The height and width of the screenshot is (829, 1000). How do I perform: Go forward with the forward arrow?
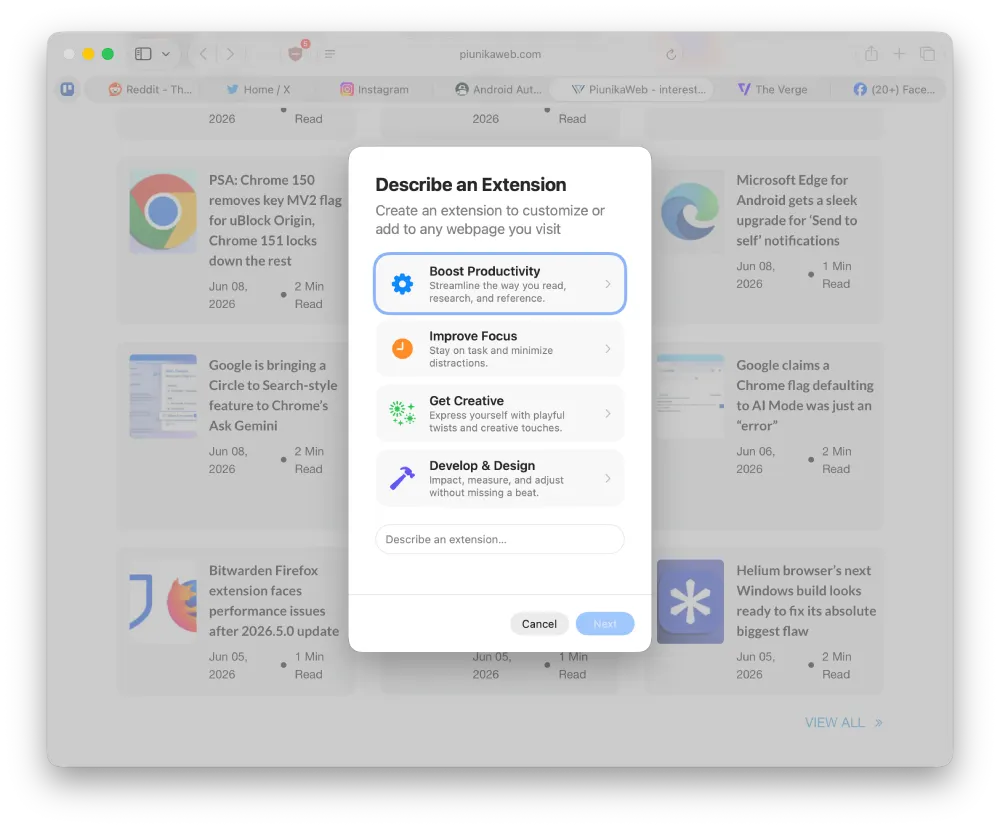click(x=230, y=54)
